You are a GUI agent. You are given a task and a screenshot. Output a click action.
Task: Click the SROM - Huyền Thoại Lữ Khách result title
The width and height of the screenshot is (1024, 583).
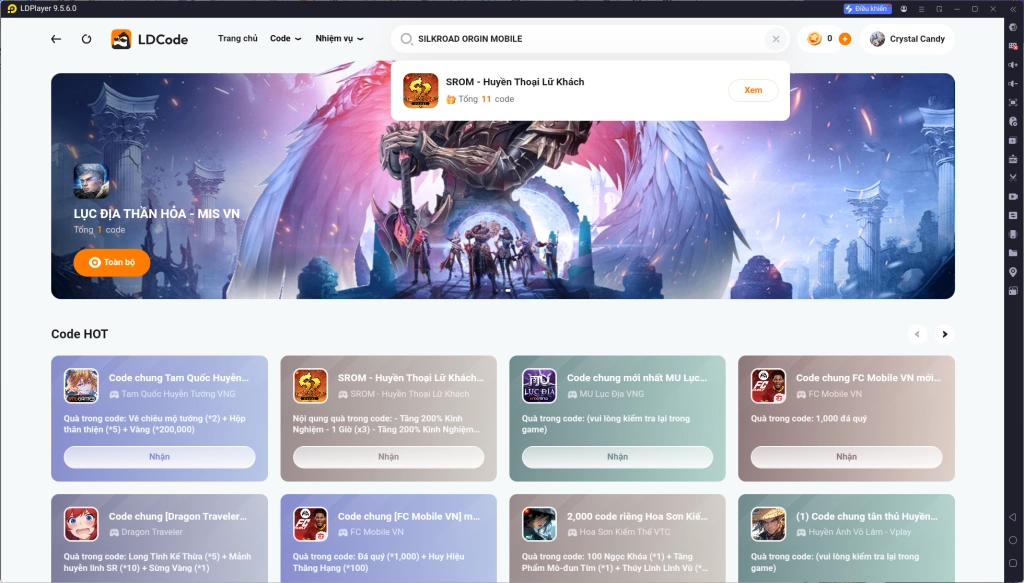coord(515,82)
